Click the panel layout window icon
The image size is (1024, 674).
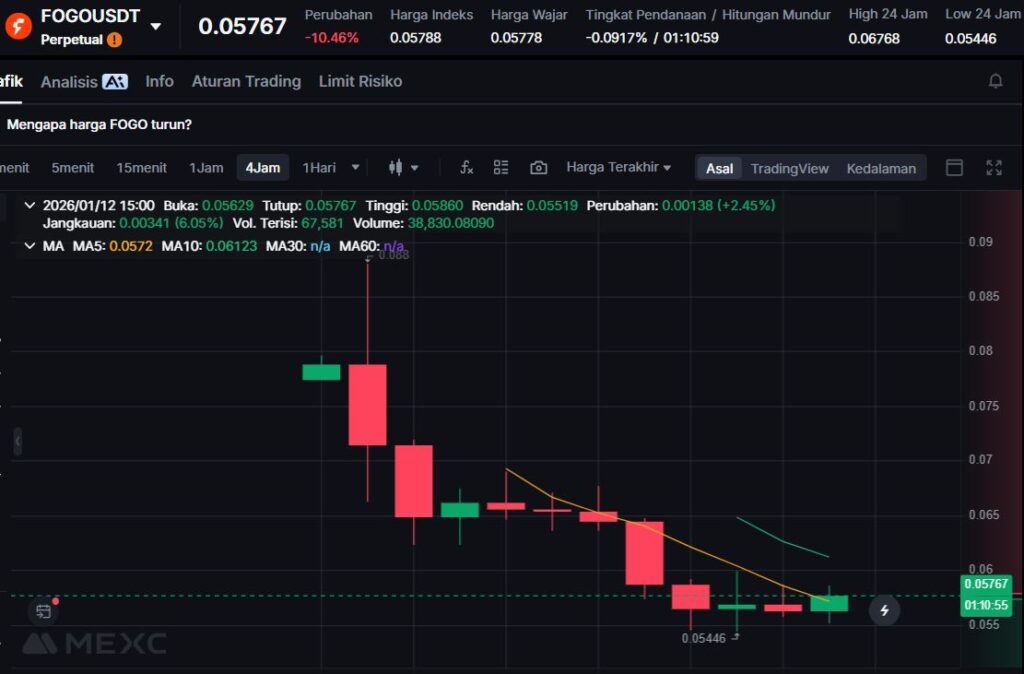(954, 168)
